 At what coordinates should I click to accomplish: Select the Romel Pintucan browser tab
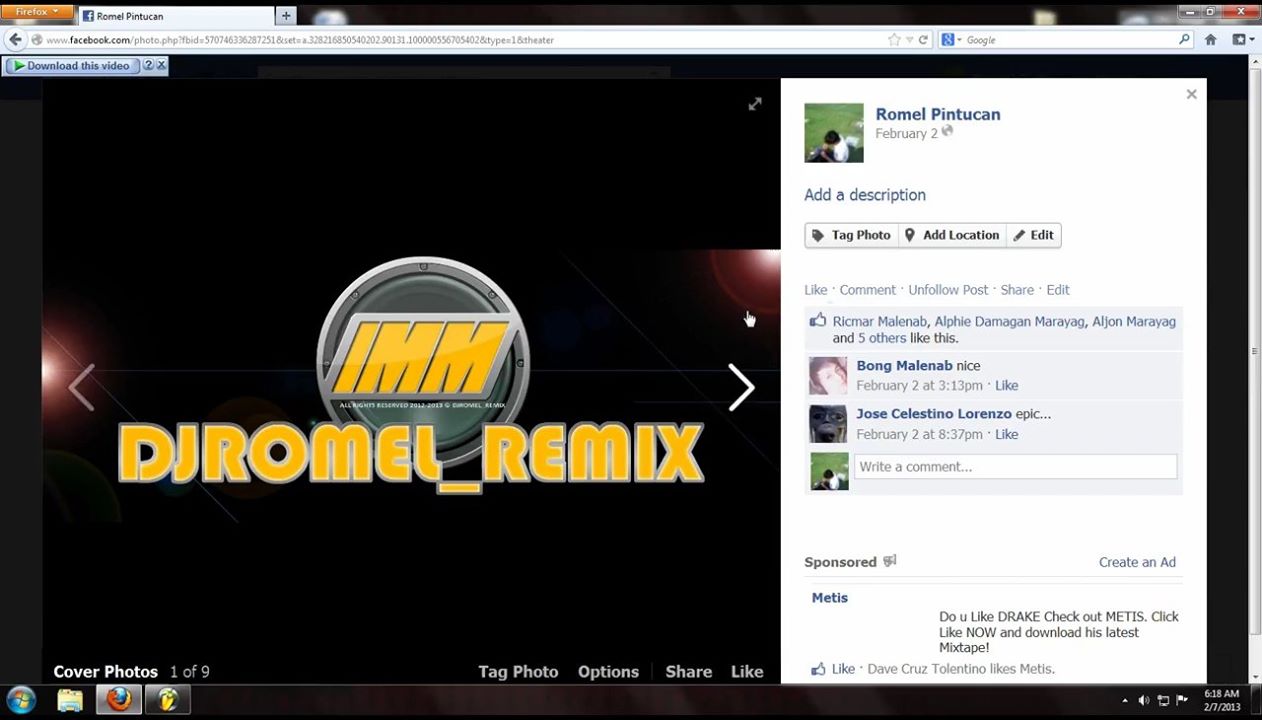click(x=175, y=16)
